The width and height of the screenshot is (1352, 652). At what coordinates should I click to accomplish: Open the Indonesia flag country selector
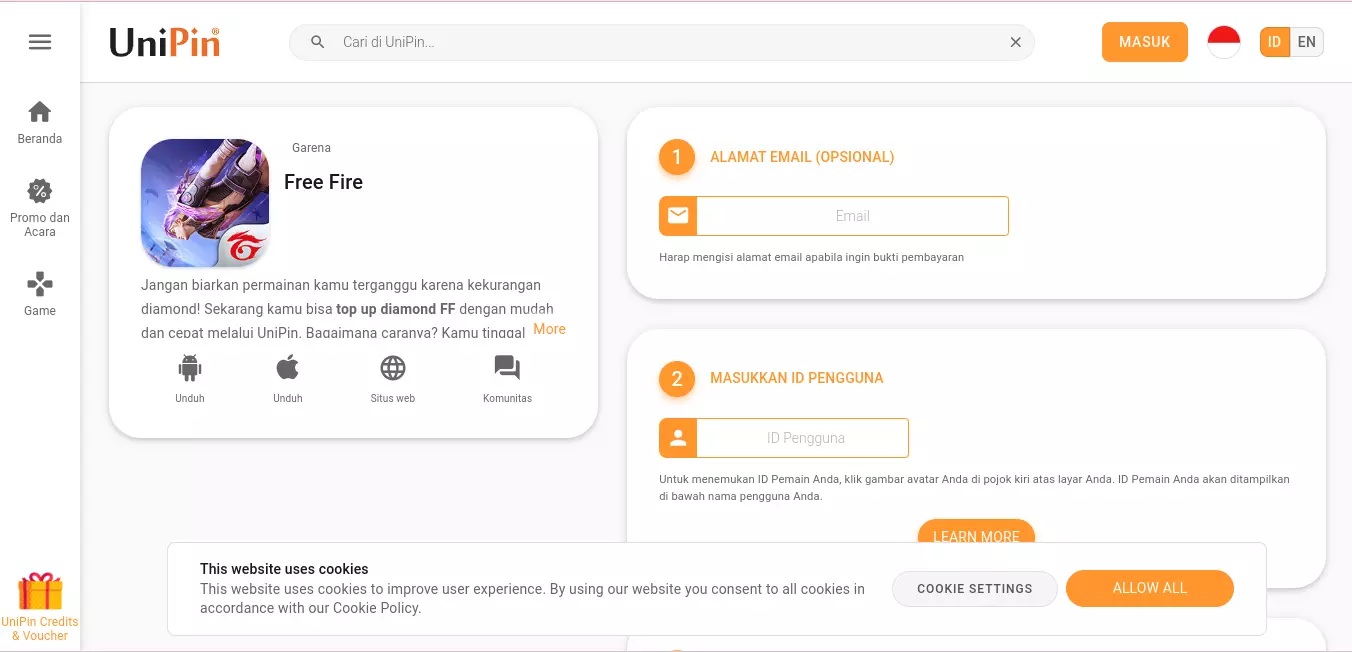point(1224,42)
